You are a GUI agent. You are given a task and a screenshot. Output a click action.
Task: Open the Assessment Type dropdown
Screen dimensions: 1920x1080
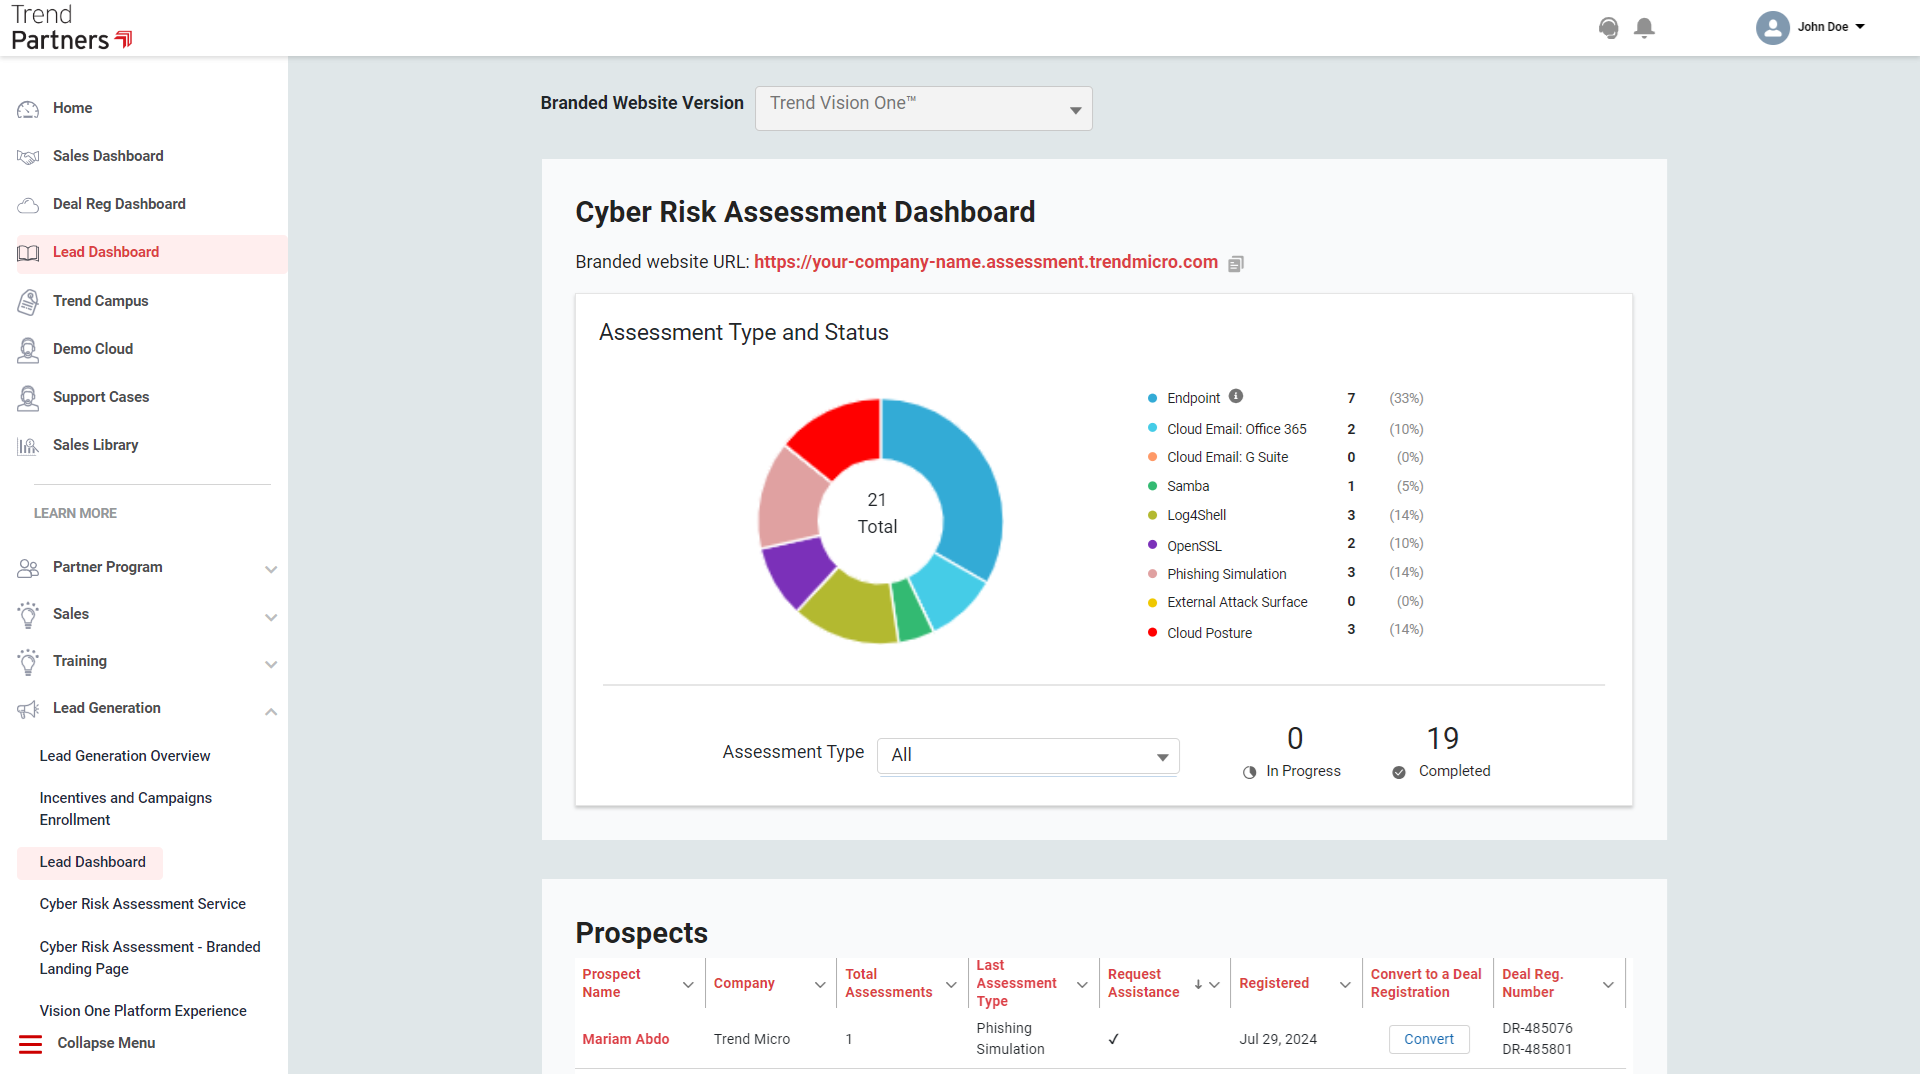tap(1028, 756)
